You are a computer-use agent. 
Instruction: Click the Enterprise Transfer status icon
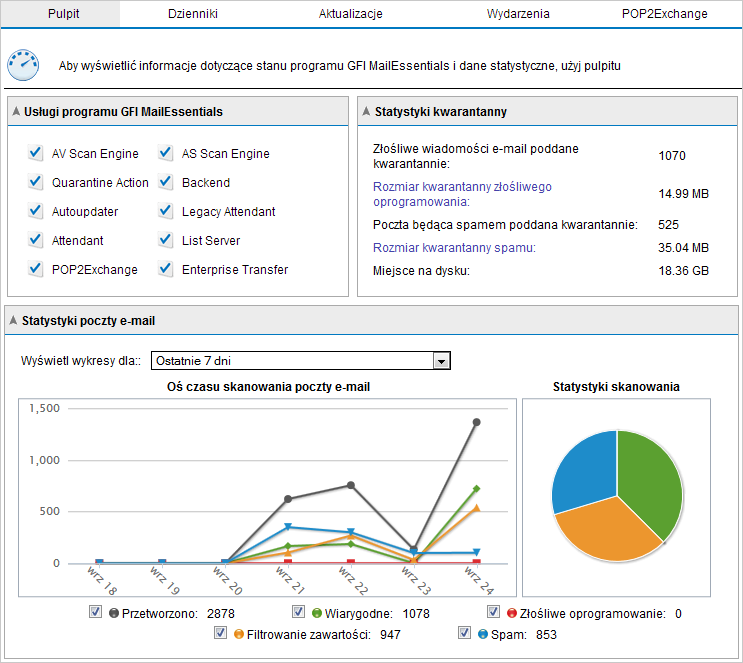166,270
